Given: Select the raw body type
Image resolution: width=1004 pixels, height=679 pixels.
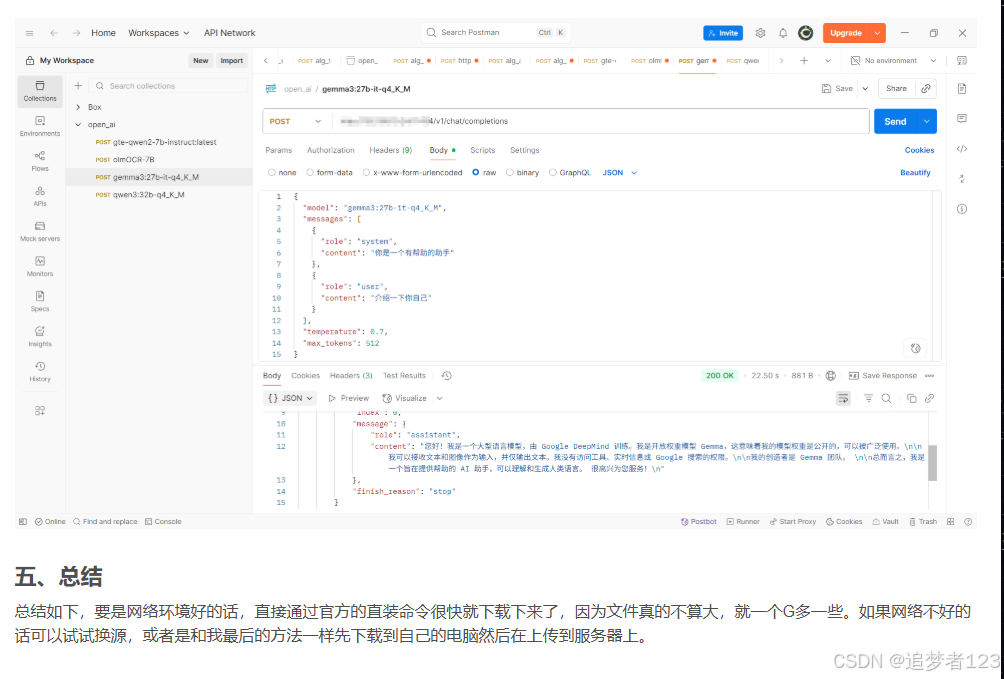Looking at the screenshot, I should pos(483,172).
